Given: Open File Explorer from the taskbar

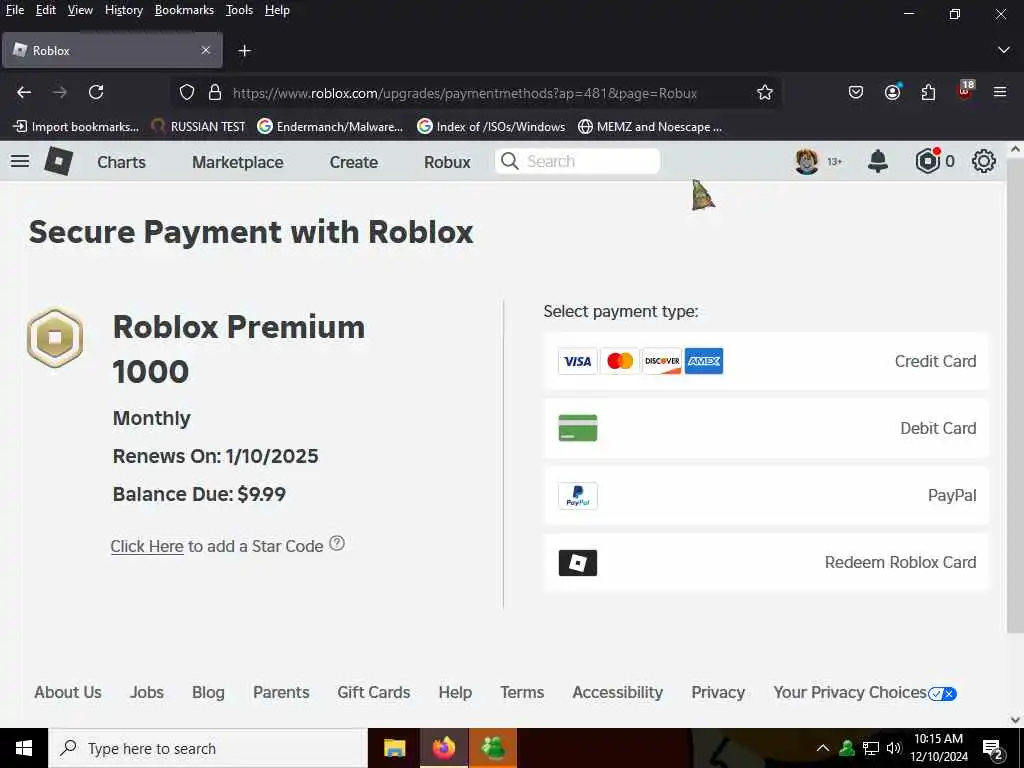Looking at the screenshot, I should 394,748.
